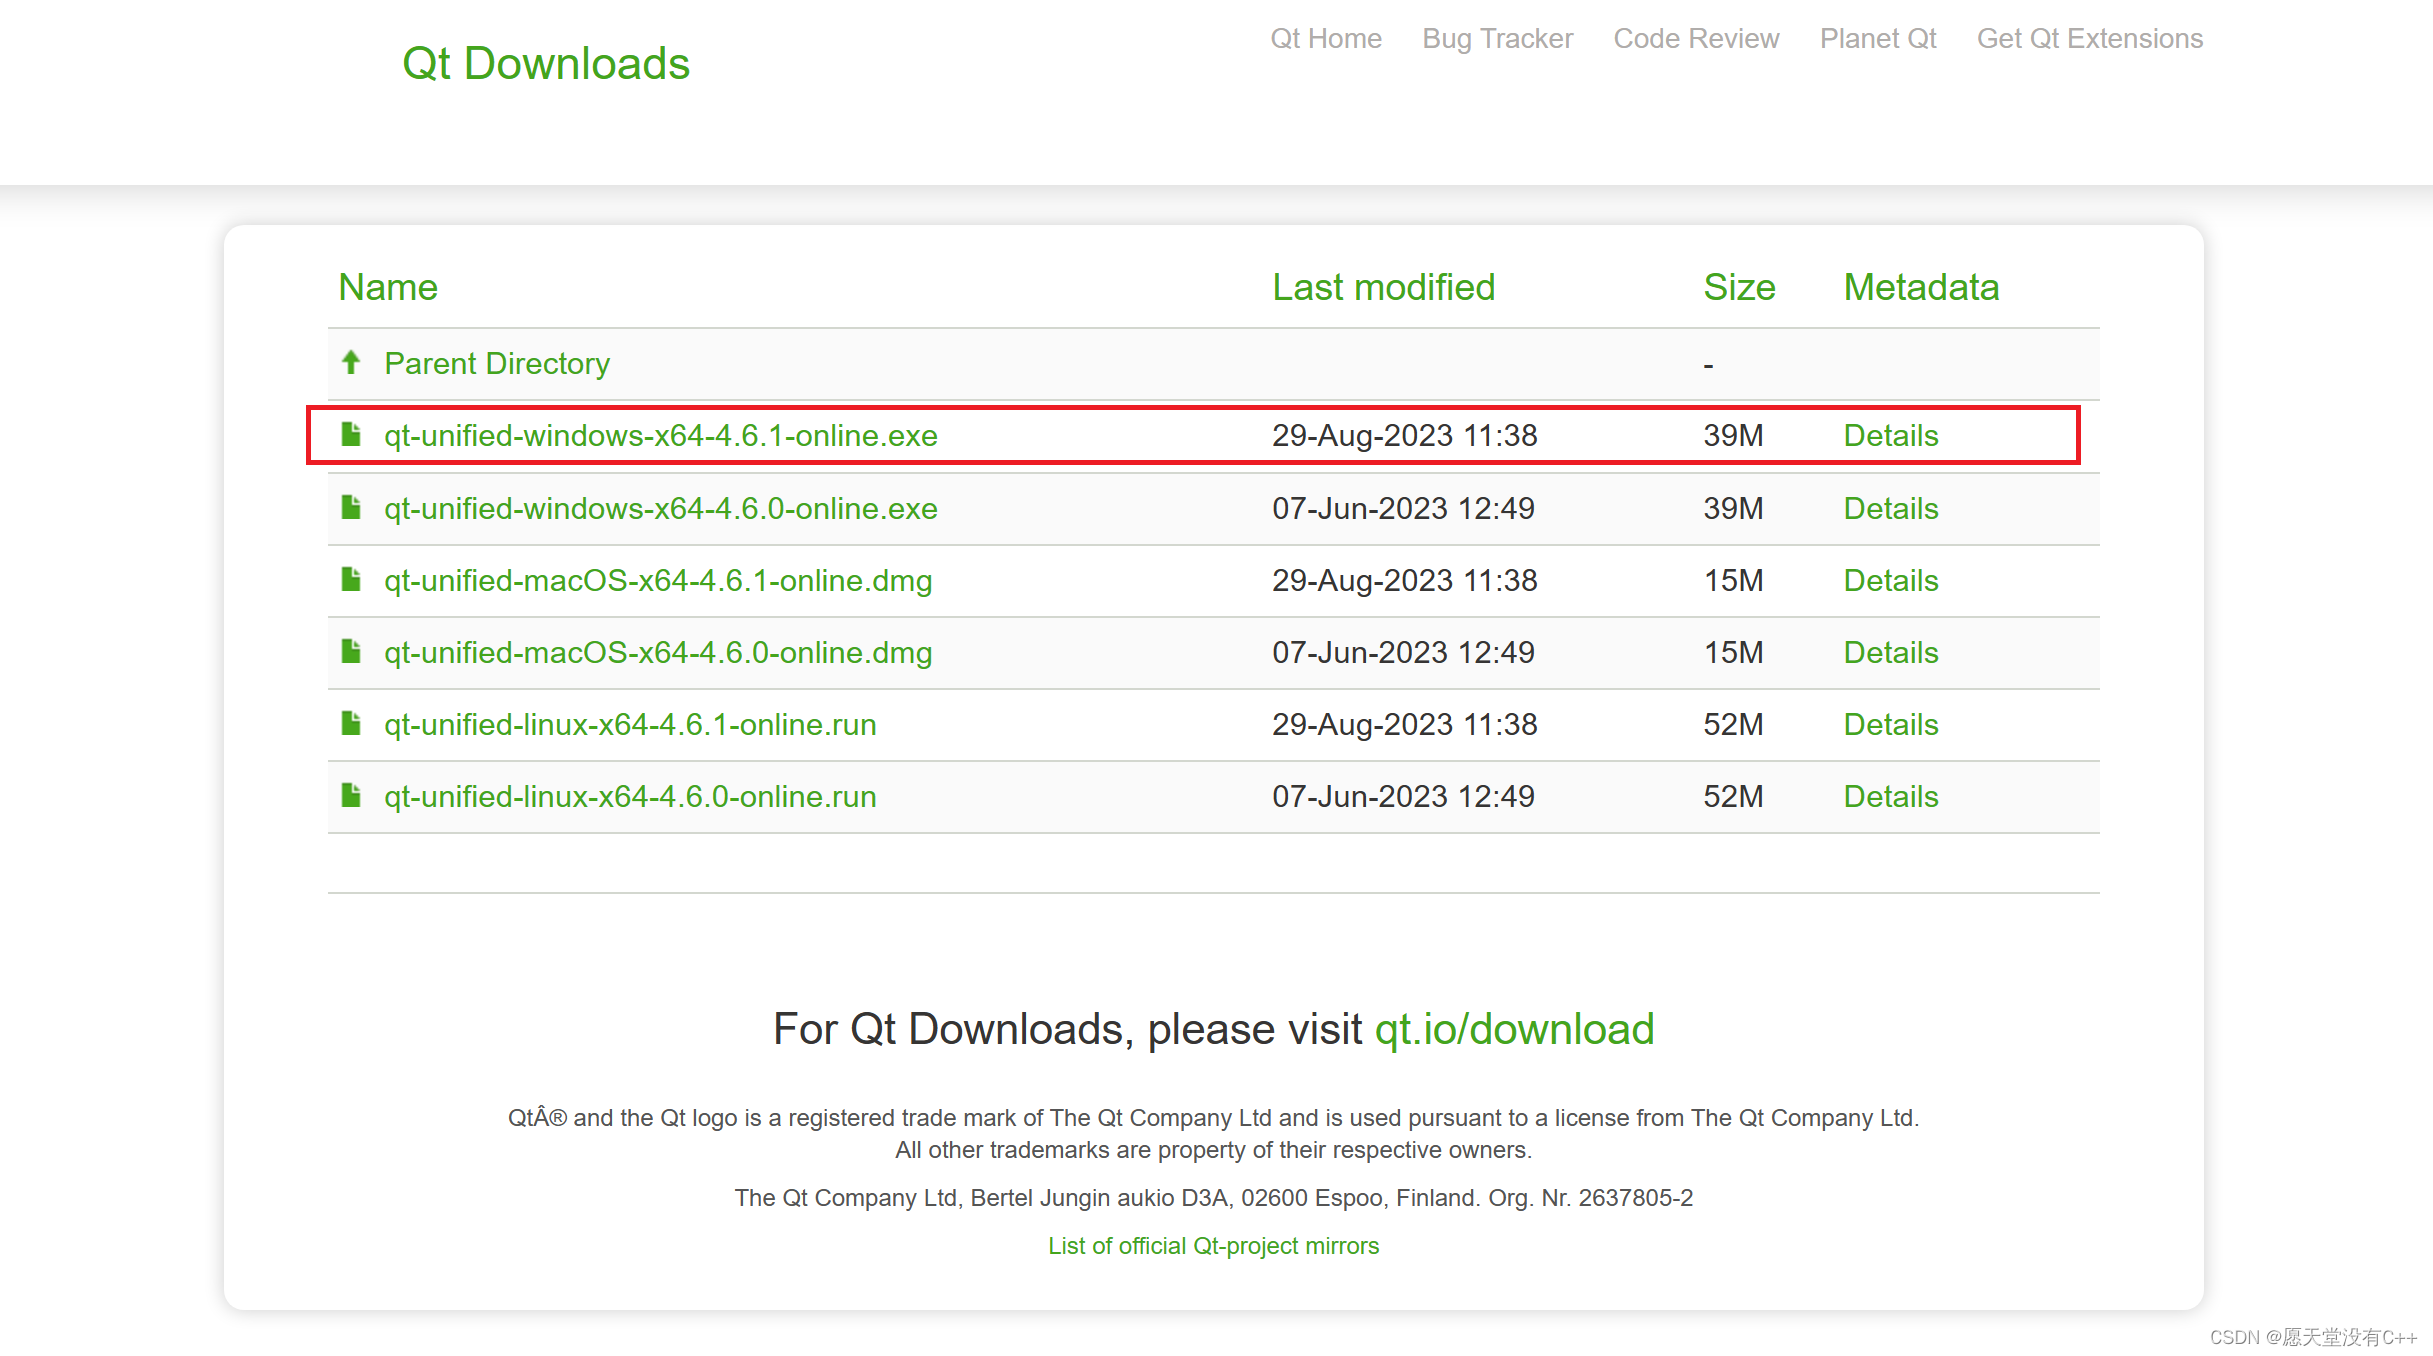Open Qt Home in top navigation
The width and height of the screenshot is (2433, 1356).
pyautogui.click(x=1325, y=38)
